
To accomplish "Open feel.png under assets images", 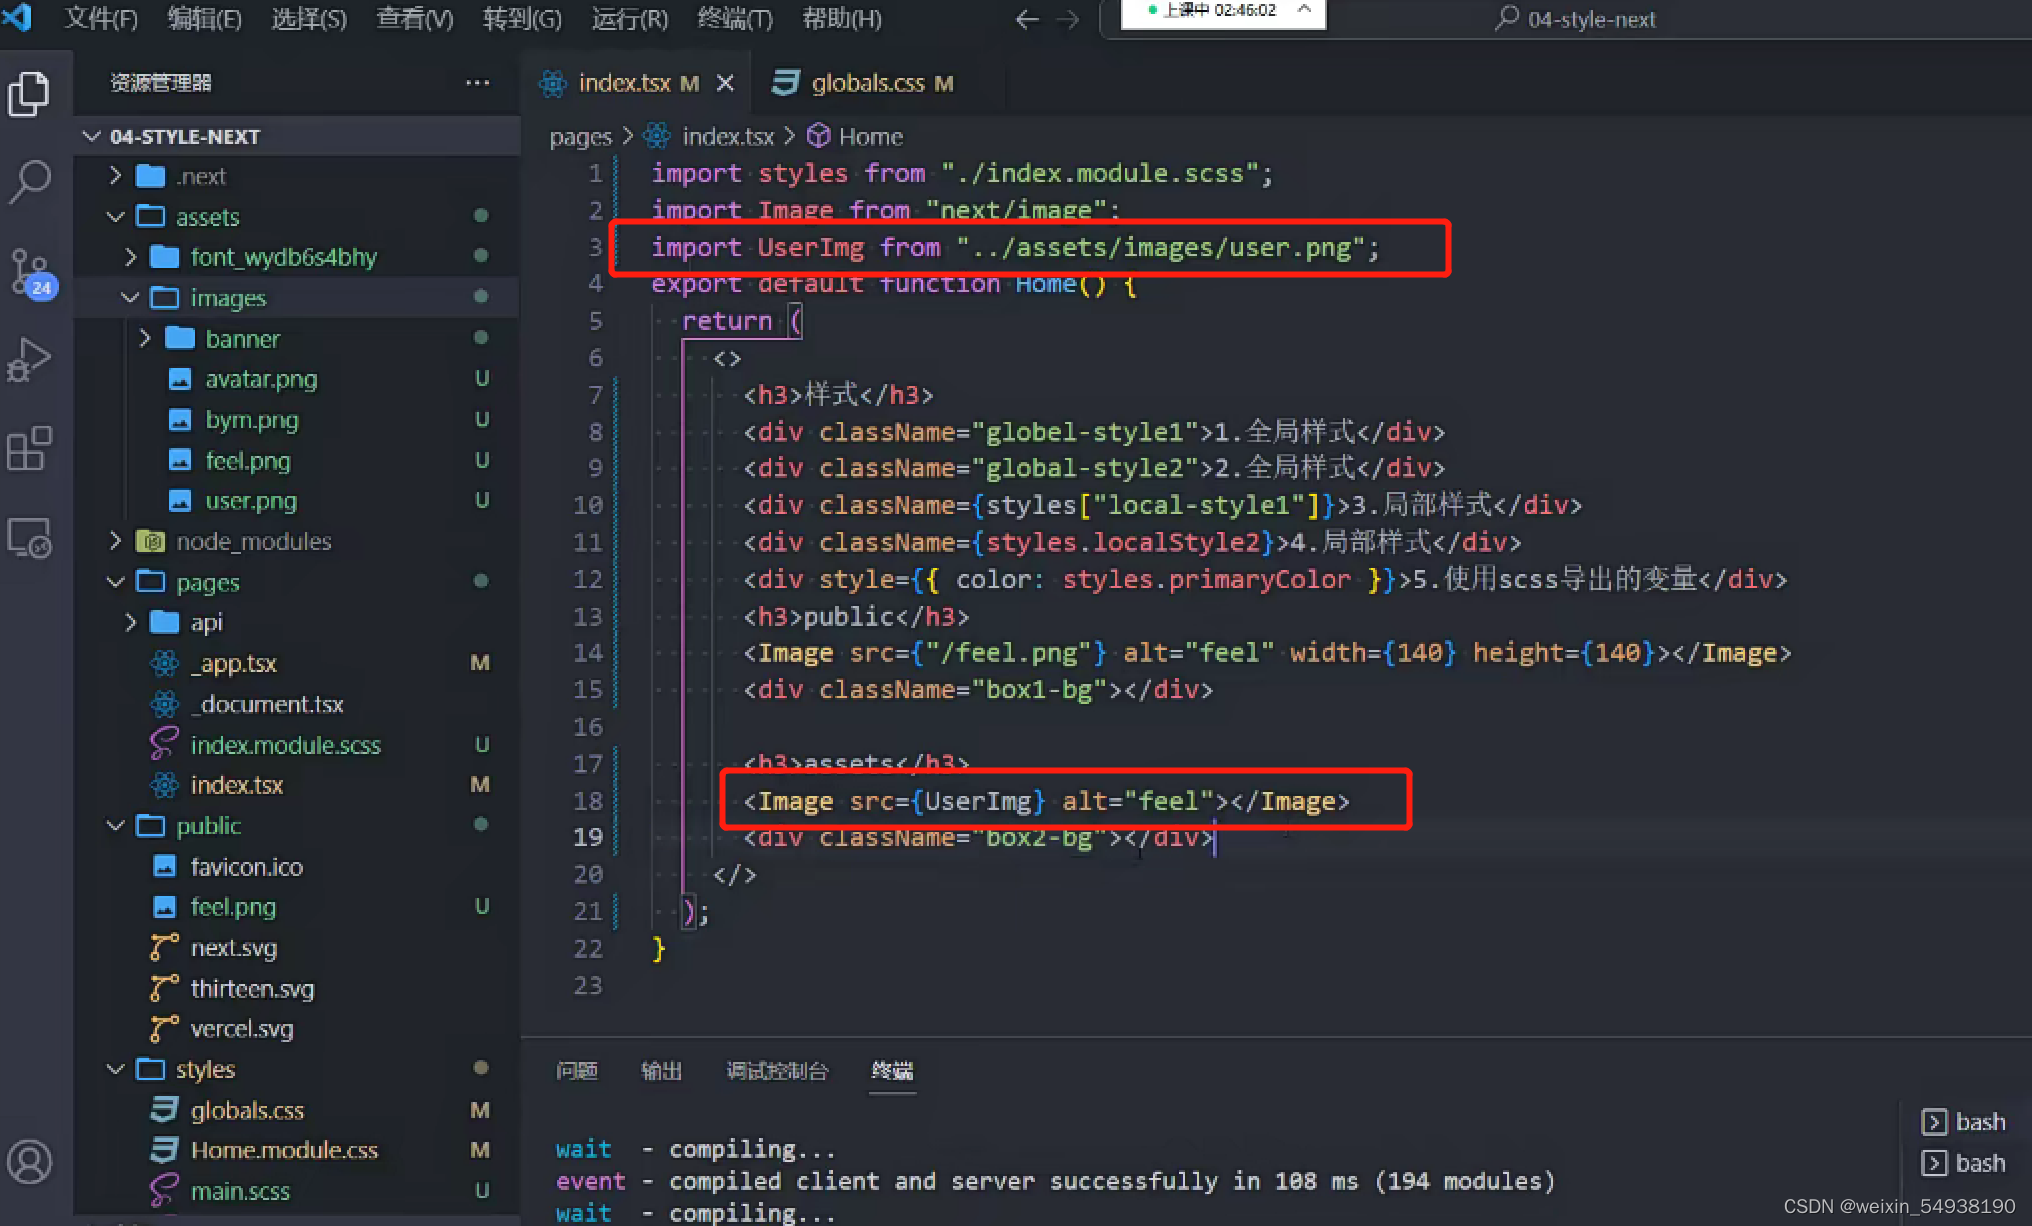I will (248, 461).
